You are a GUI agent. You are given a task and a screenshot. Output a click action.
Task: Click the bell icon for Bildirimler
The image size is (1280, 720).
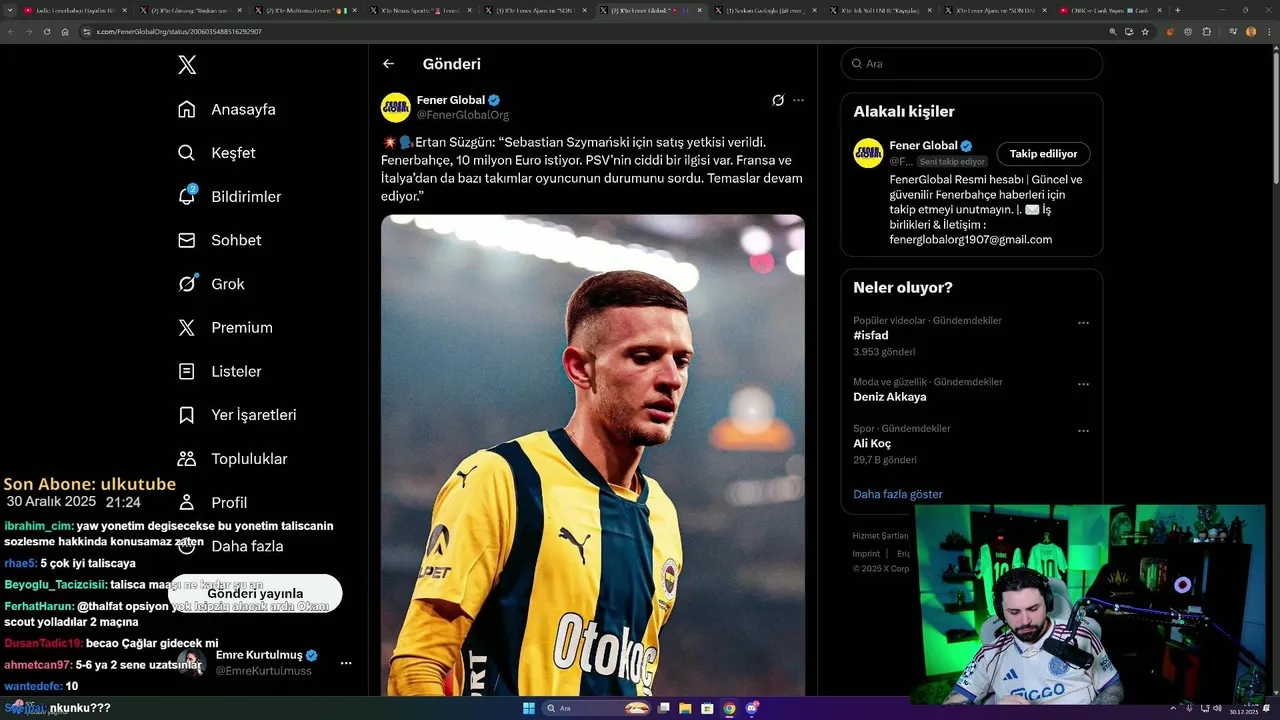pyautogui.click(x=187, y=197)
